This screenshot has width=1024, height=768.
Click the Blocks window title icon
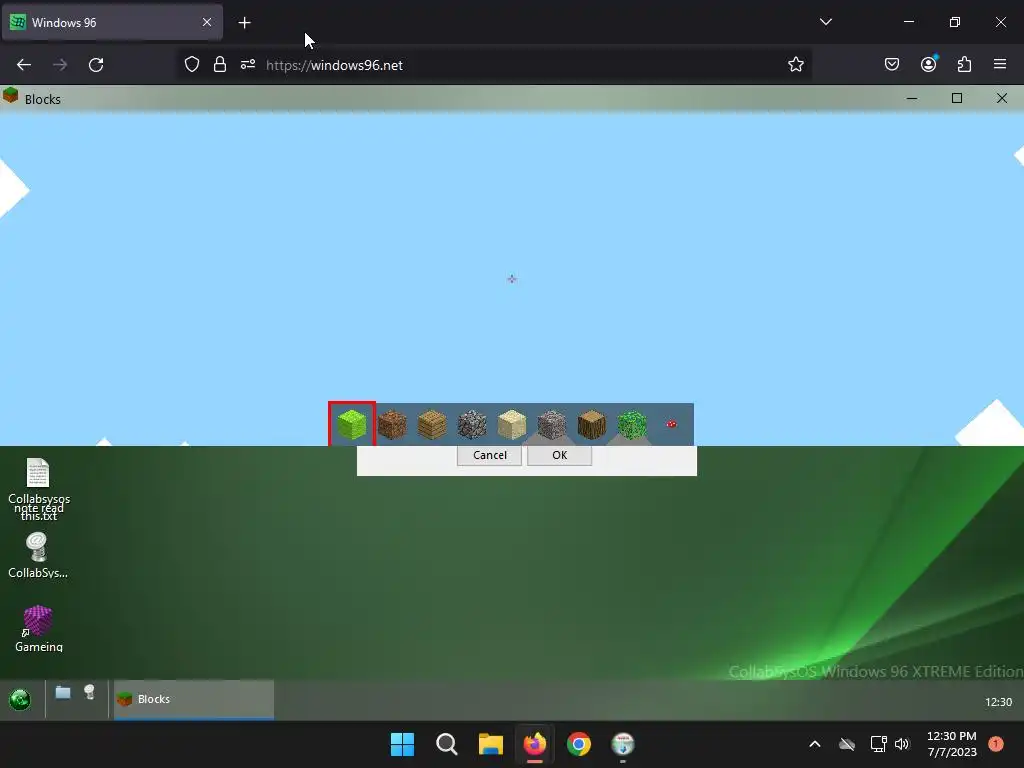click(x=10, y=96)
